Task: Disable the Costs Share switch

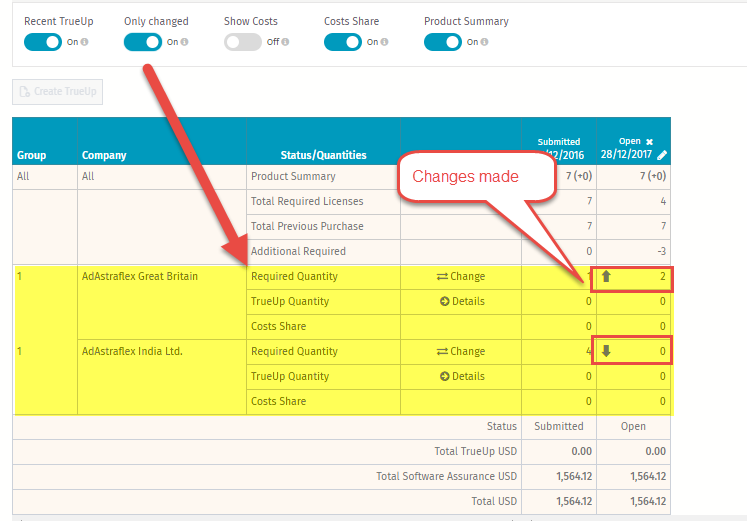Action: (343, 42)
